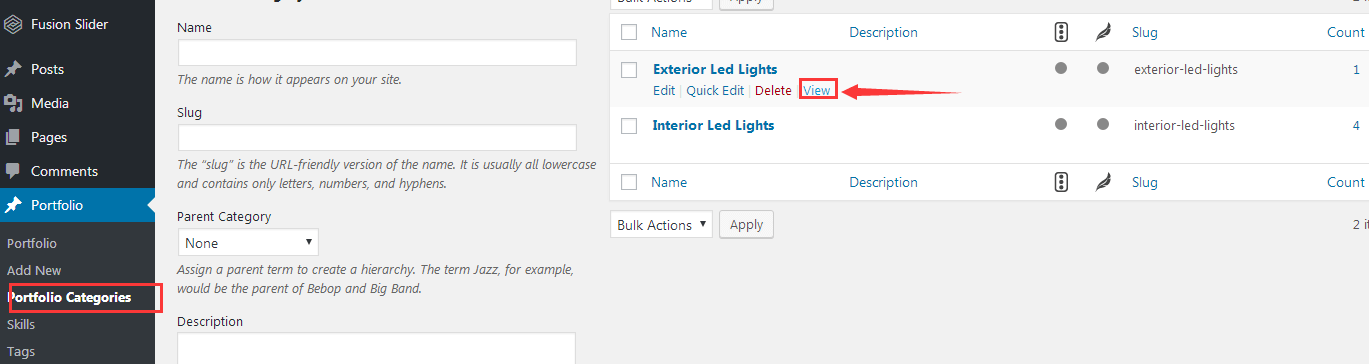
Task: Toggle the select-all checkbox in table header
Action: (x=629, y=32)
